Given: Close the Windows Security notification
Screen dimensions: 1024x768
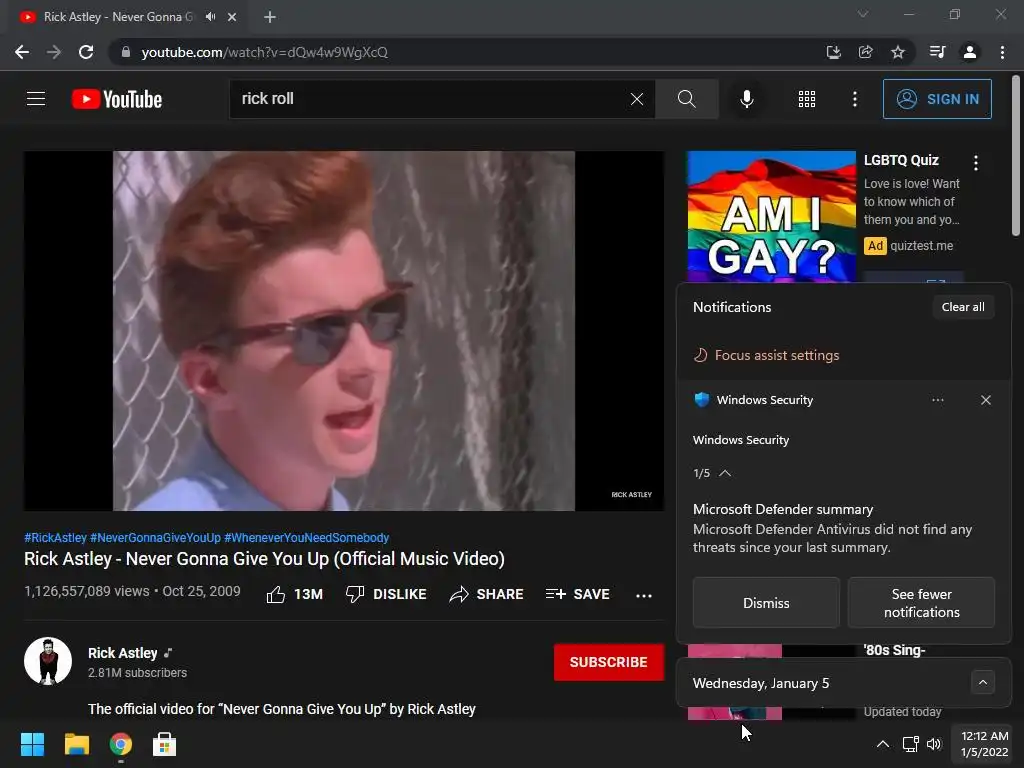Looking at the screenshot, I should pyautogui.click(x=986, y=400).
